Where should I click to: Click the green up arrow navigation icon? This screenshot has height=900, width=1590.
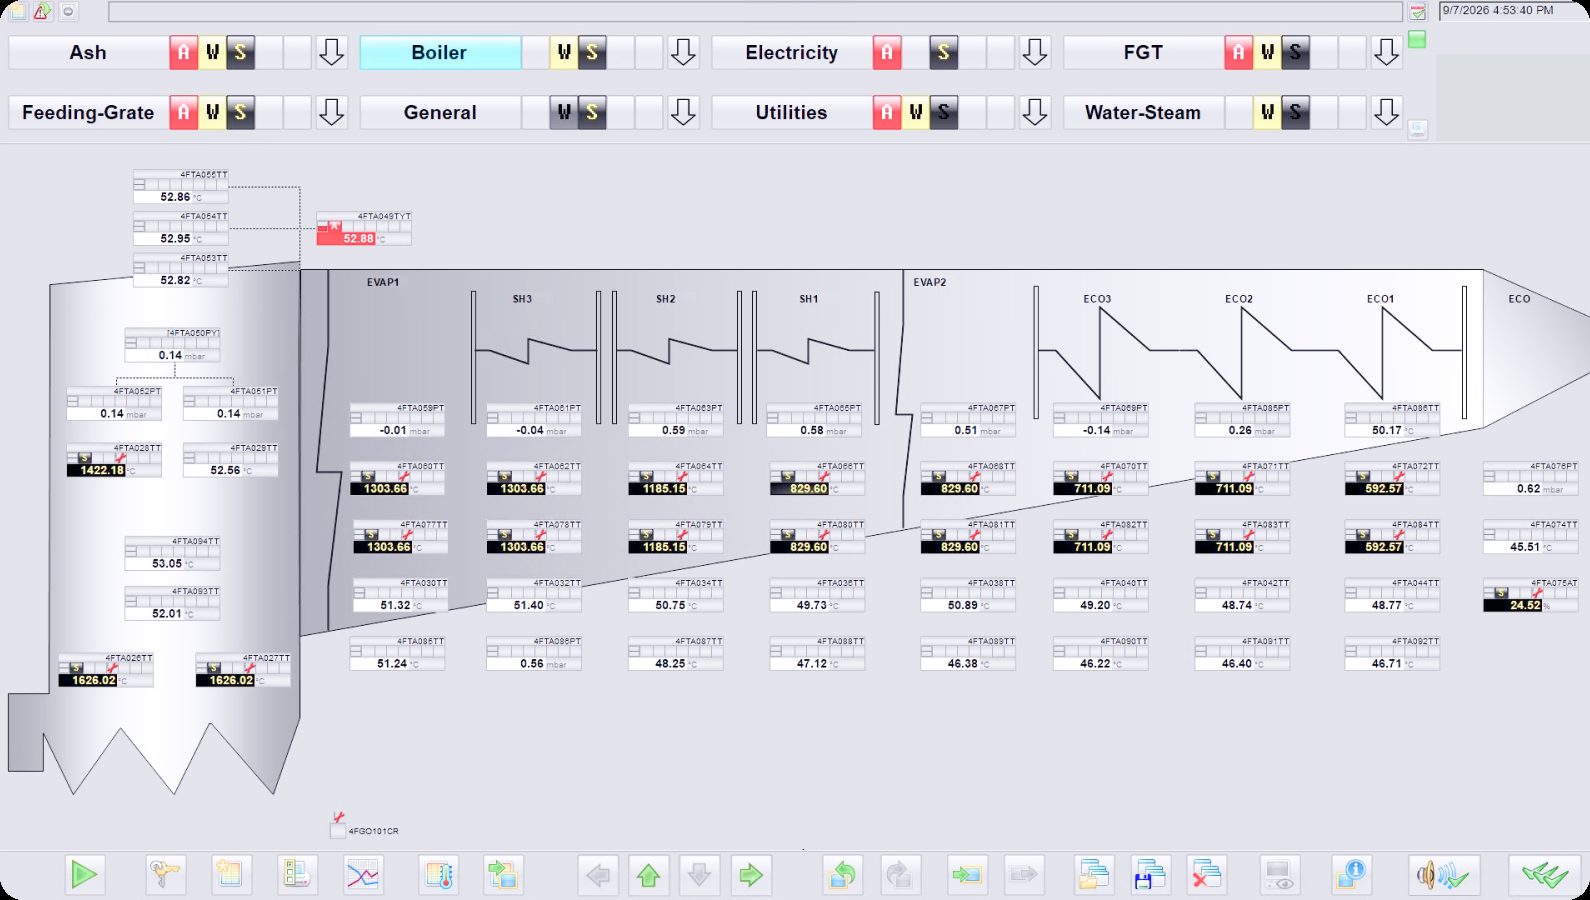click(649, 875)
